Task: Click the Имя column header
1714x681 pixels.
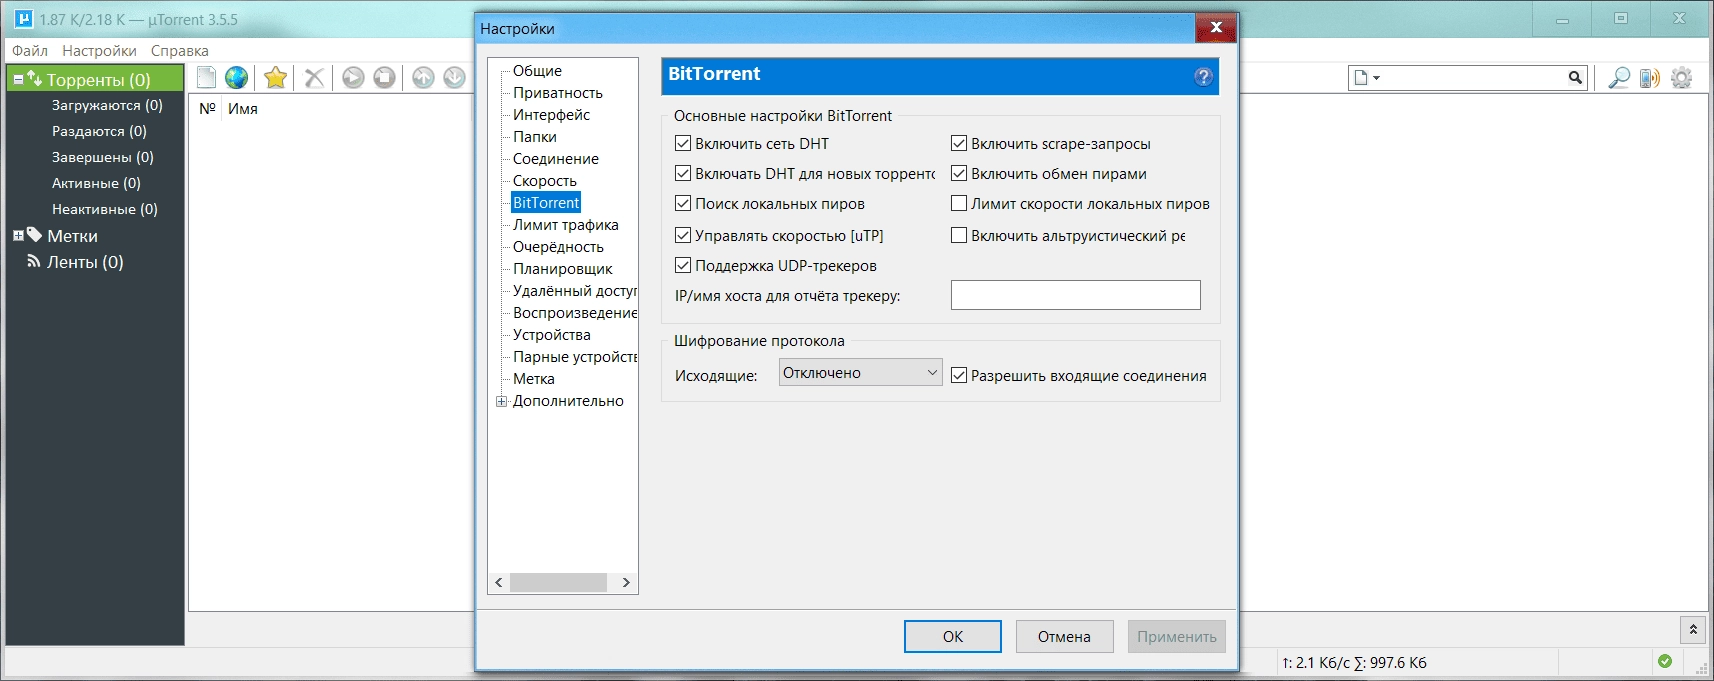Action: (243, 108)
